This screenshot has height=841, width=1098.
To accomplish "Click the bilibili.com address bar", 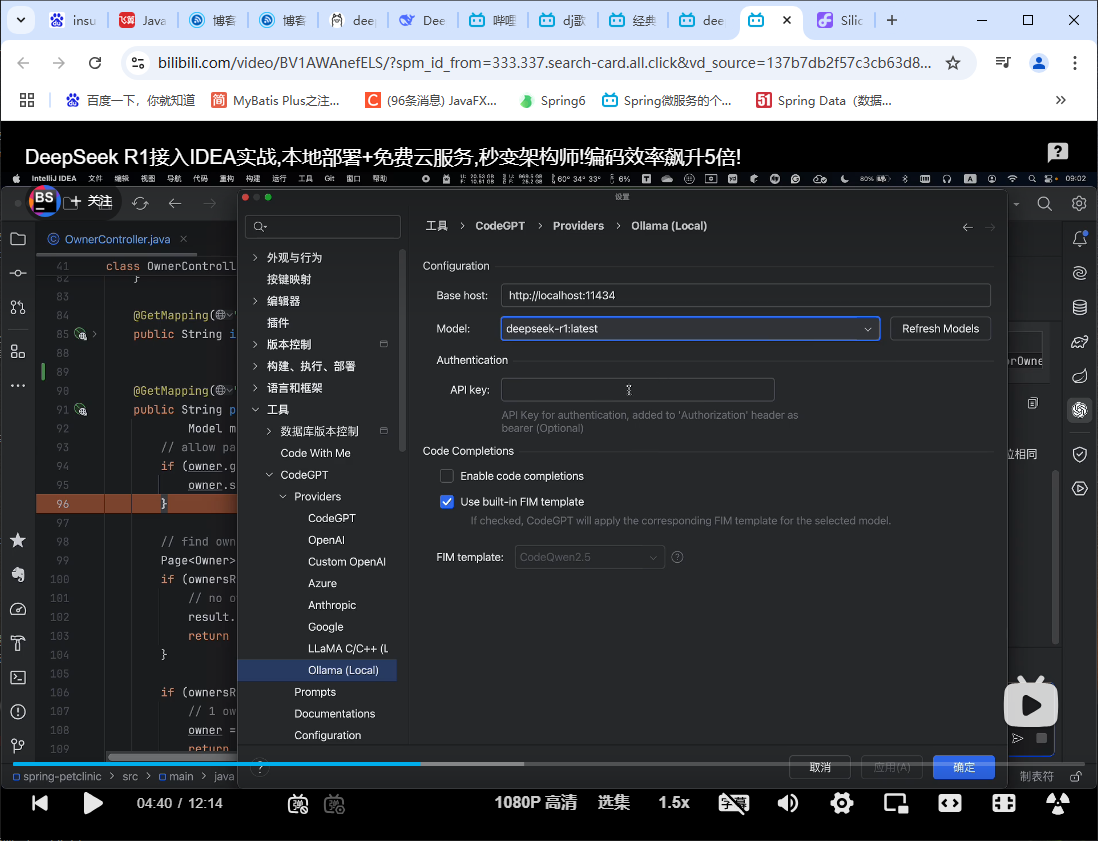I will click(x=544, y=63).
